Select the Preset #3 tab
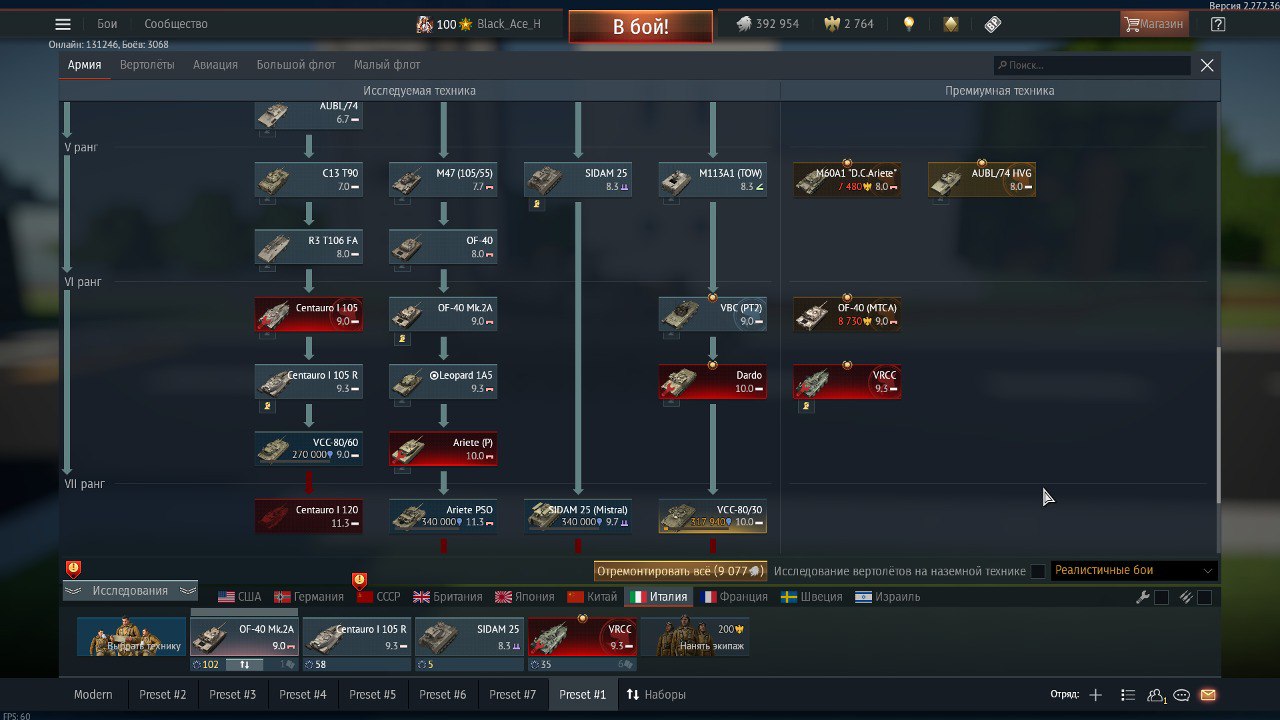The height and width of the screenshot is (720, 1280). [233, 695]
